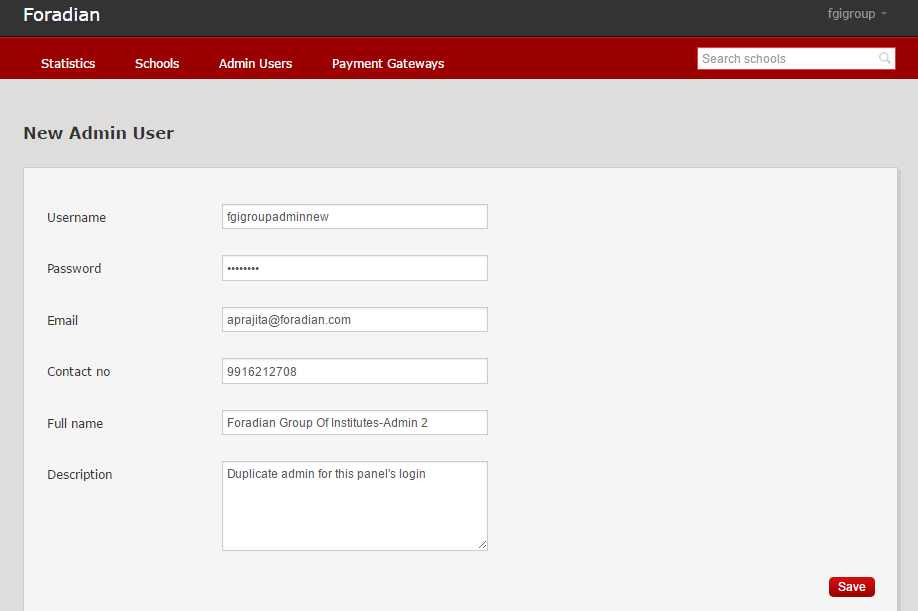Select the Username field showing fgigroupadminnew

(354, 216)
